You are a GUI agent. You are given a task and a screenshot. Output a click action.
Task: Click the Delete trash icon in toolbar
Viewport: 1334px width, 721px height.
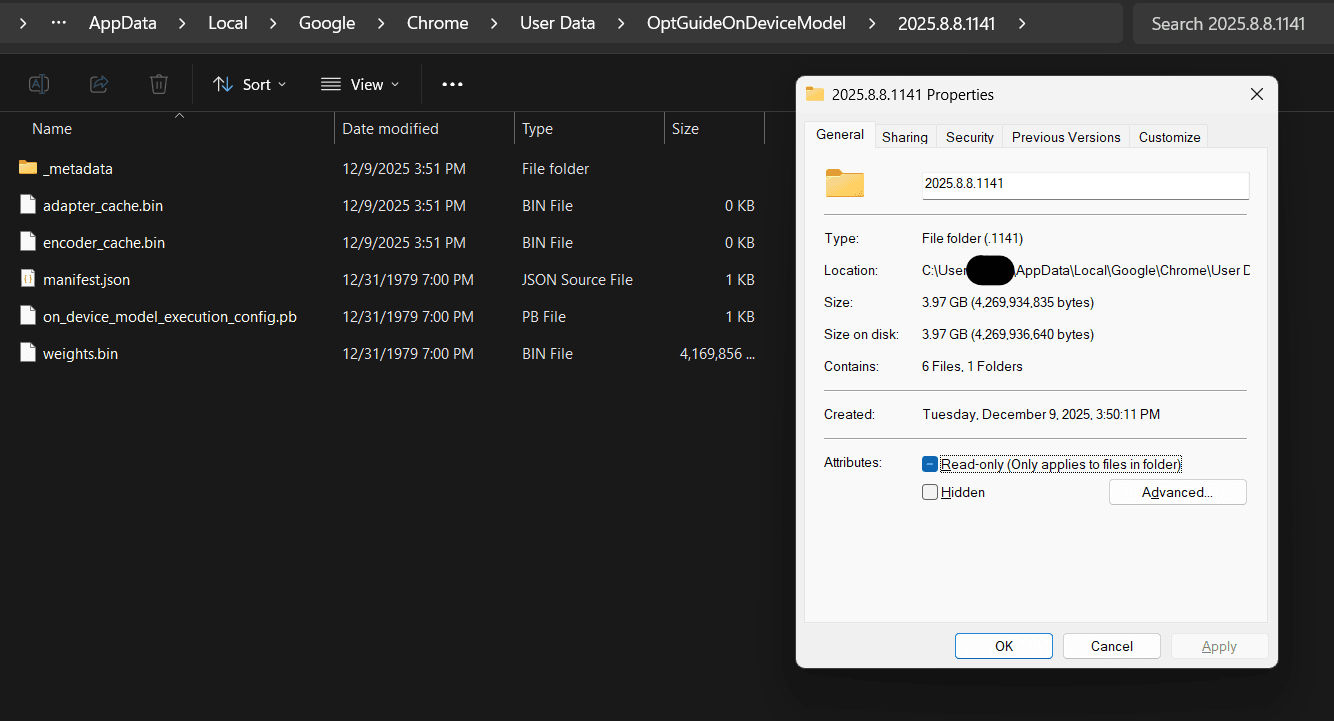tap(159, 84)
